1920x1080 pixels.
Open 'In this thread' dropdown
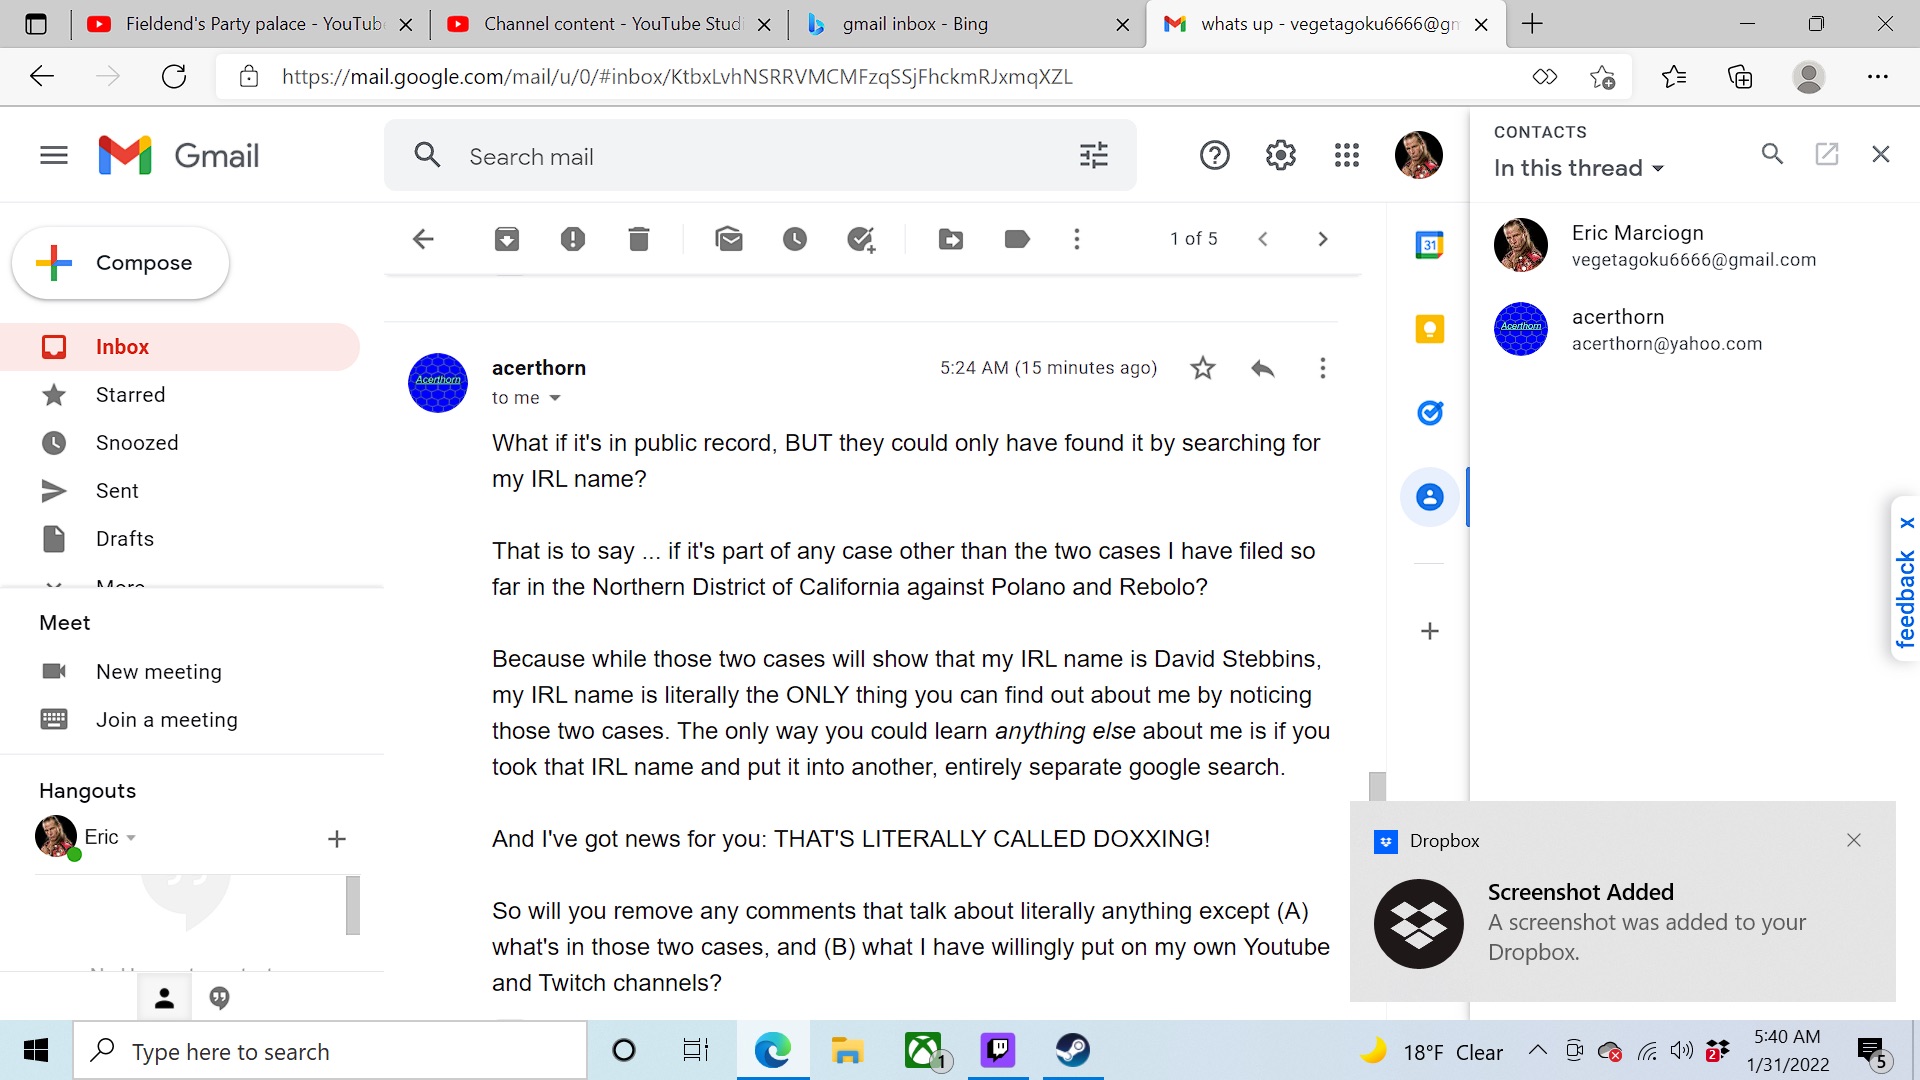1579,168
